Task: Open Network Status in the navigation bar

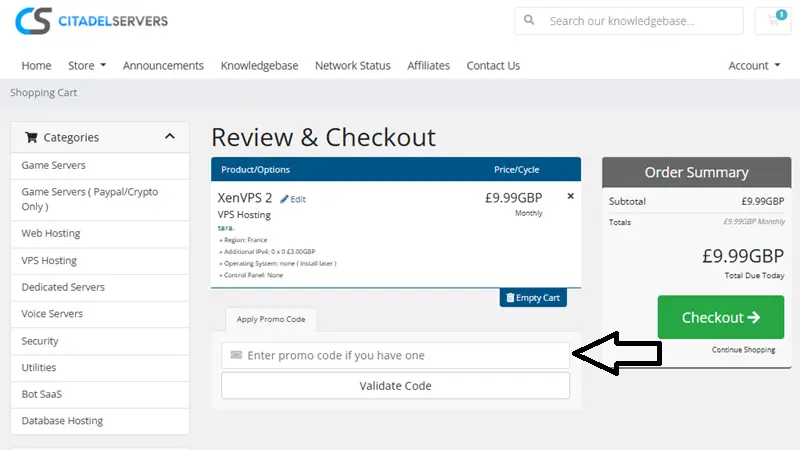Action: 352,66
